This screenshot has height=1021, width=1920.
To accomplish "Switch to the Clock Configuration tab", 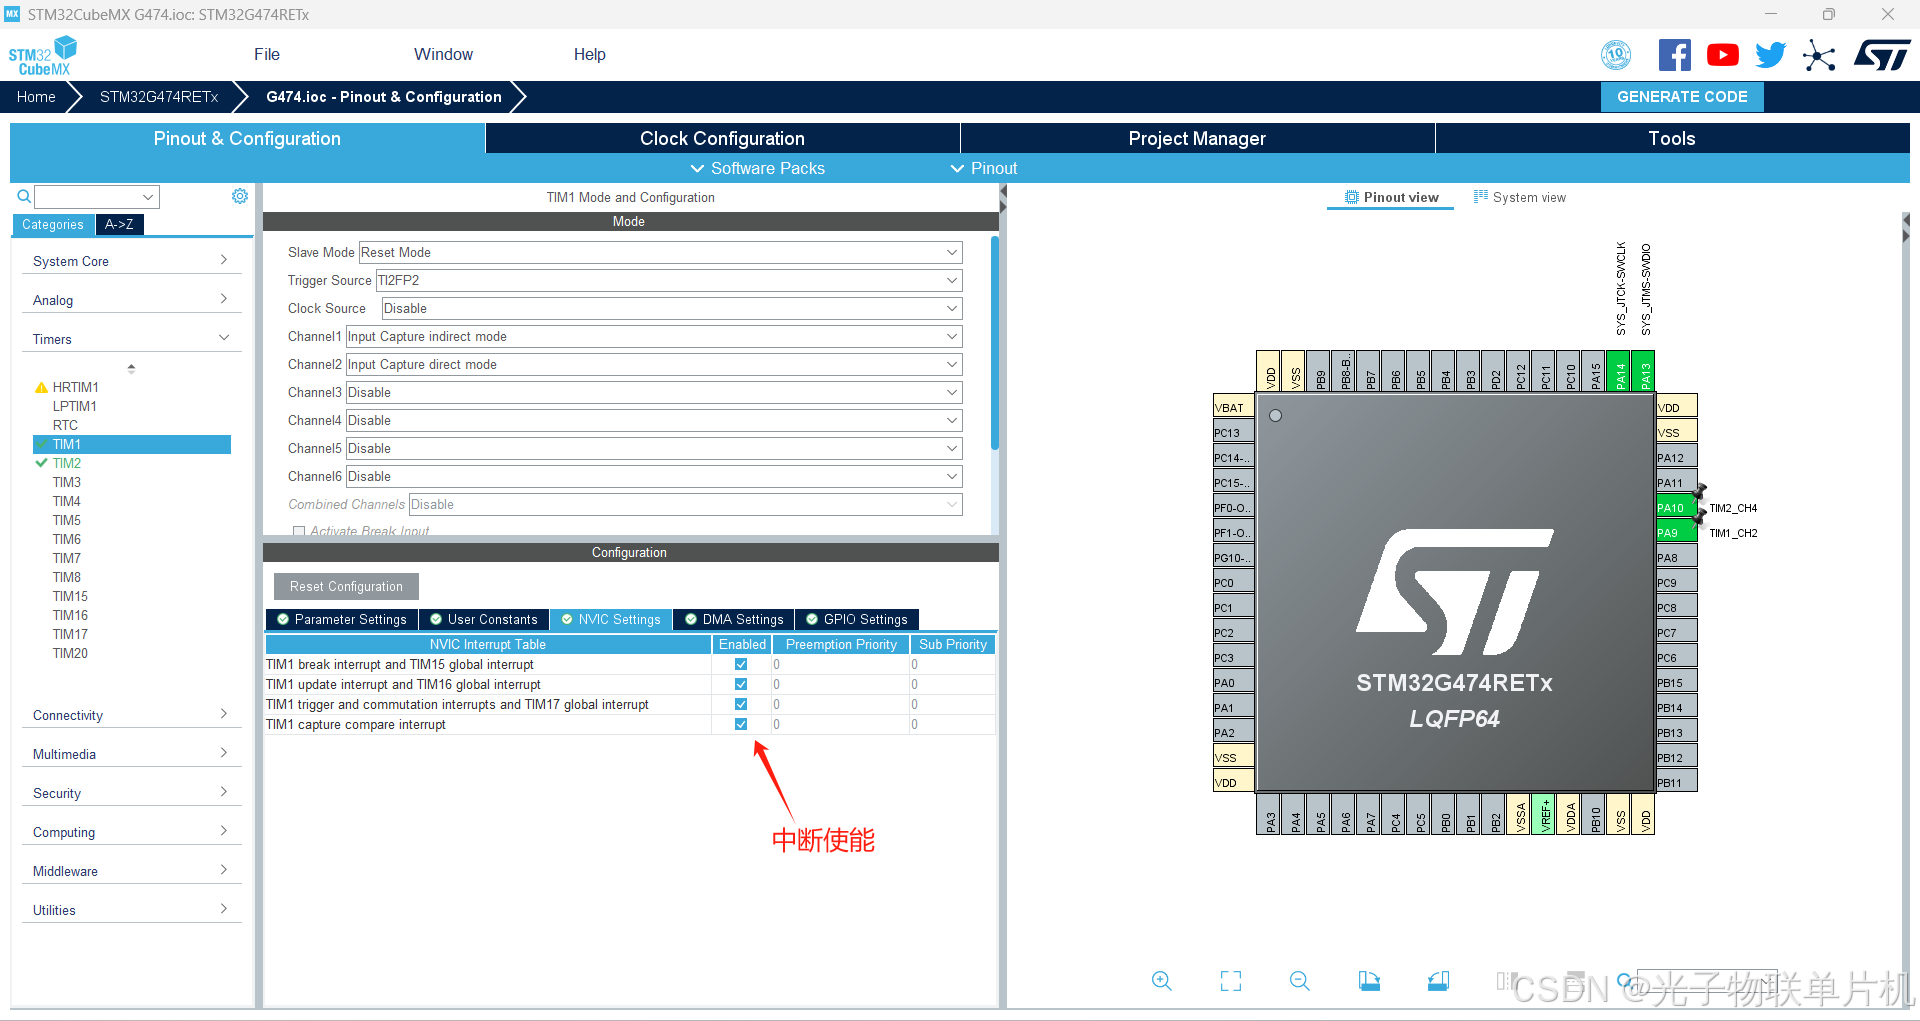I will point(722,139).
